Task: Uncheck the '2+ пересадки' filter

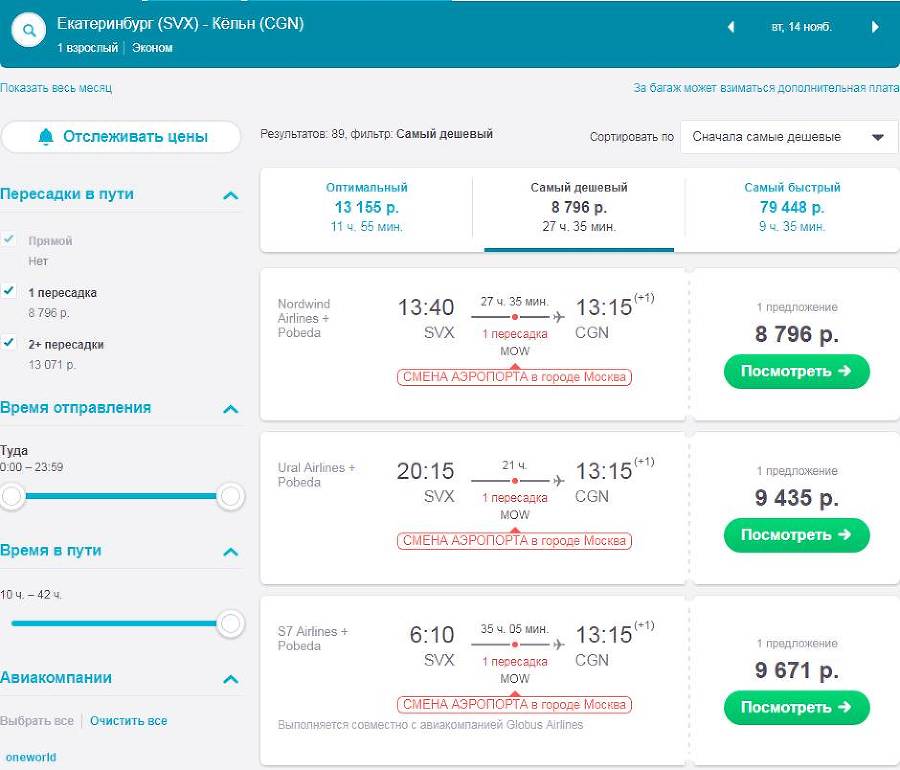Action: click(10, 343)
